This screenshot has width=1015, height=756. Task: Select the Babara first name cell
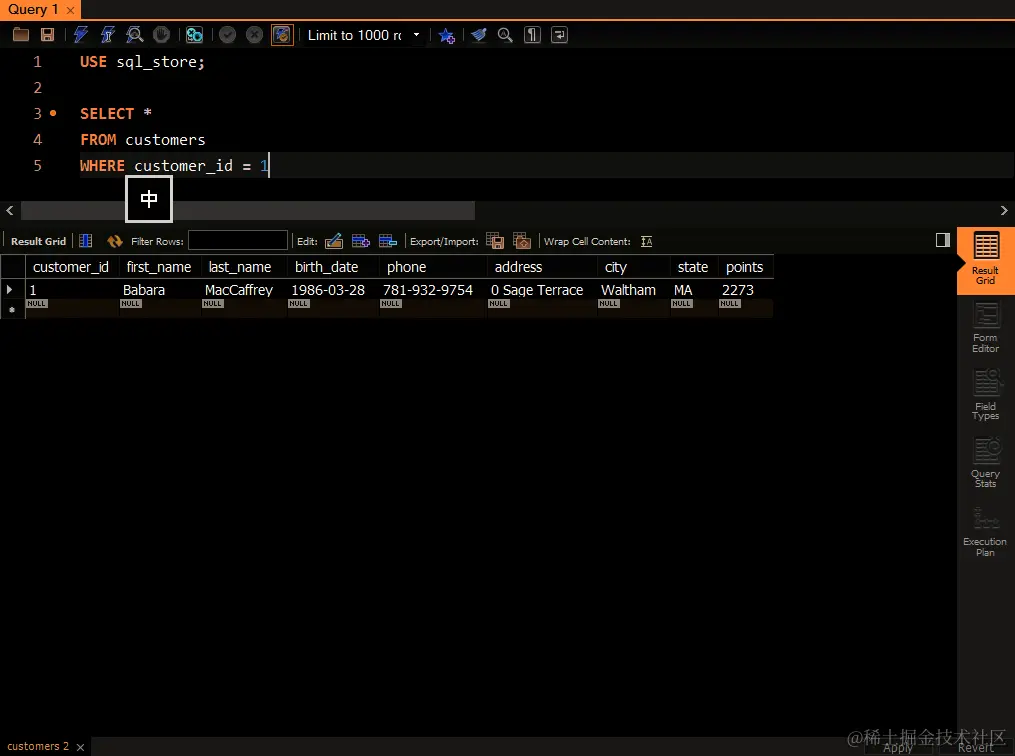159,290
